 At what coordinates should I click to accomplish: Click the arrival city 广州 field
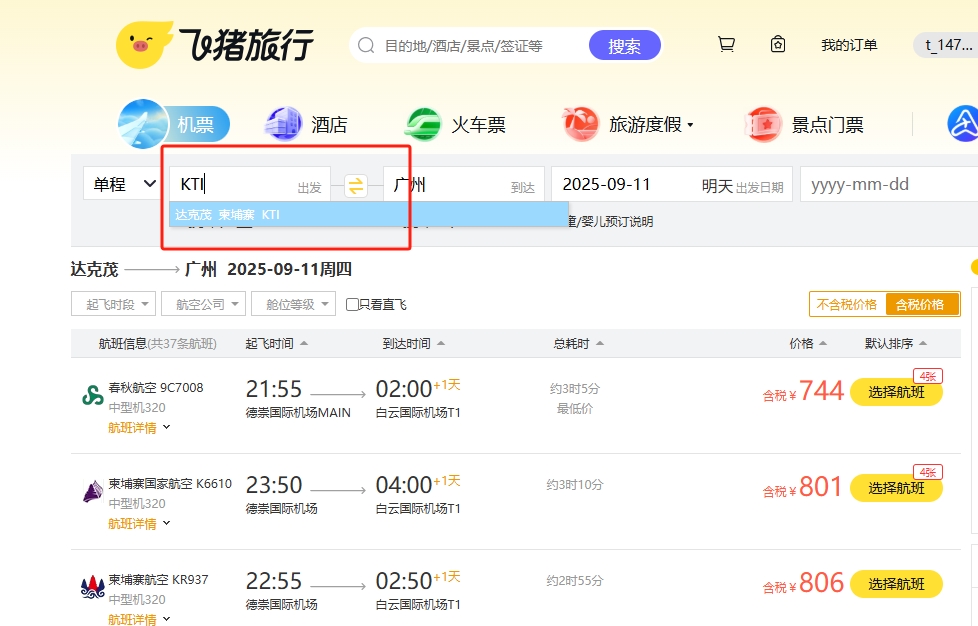pos(463,184)
